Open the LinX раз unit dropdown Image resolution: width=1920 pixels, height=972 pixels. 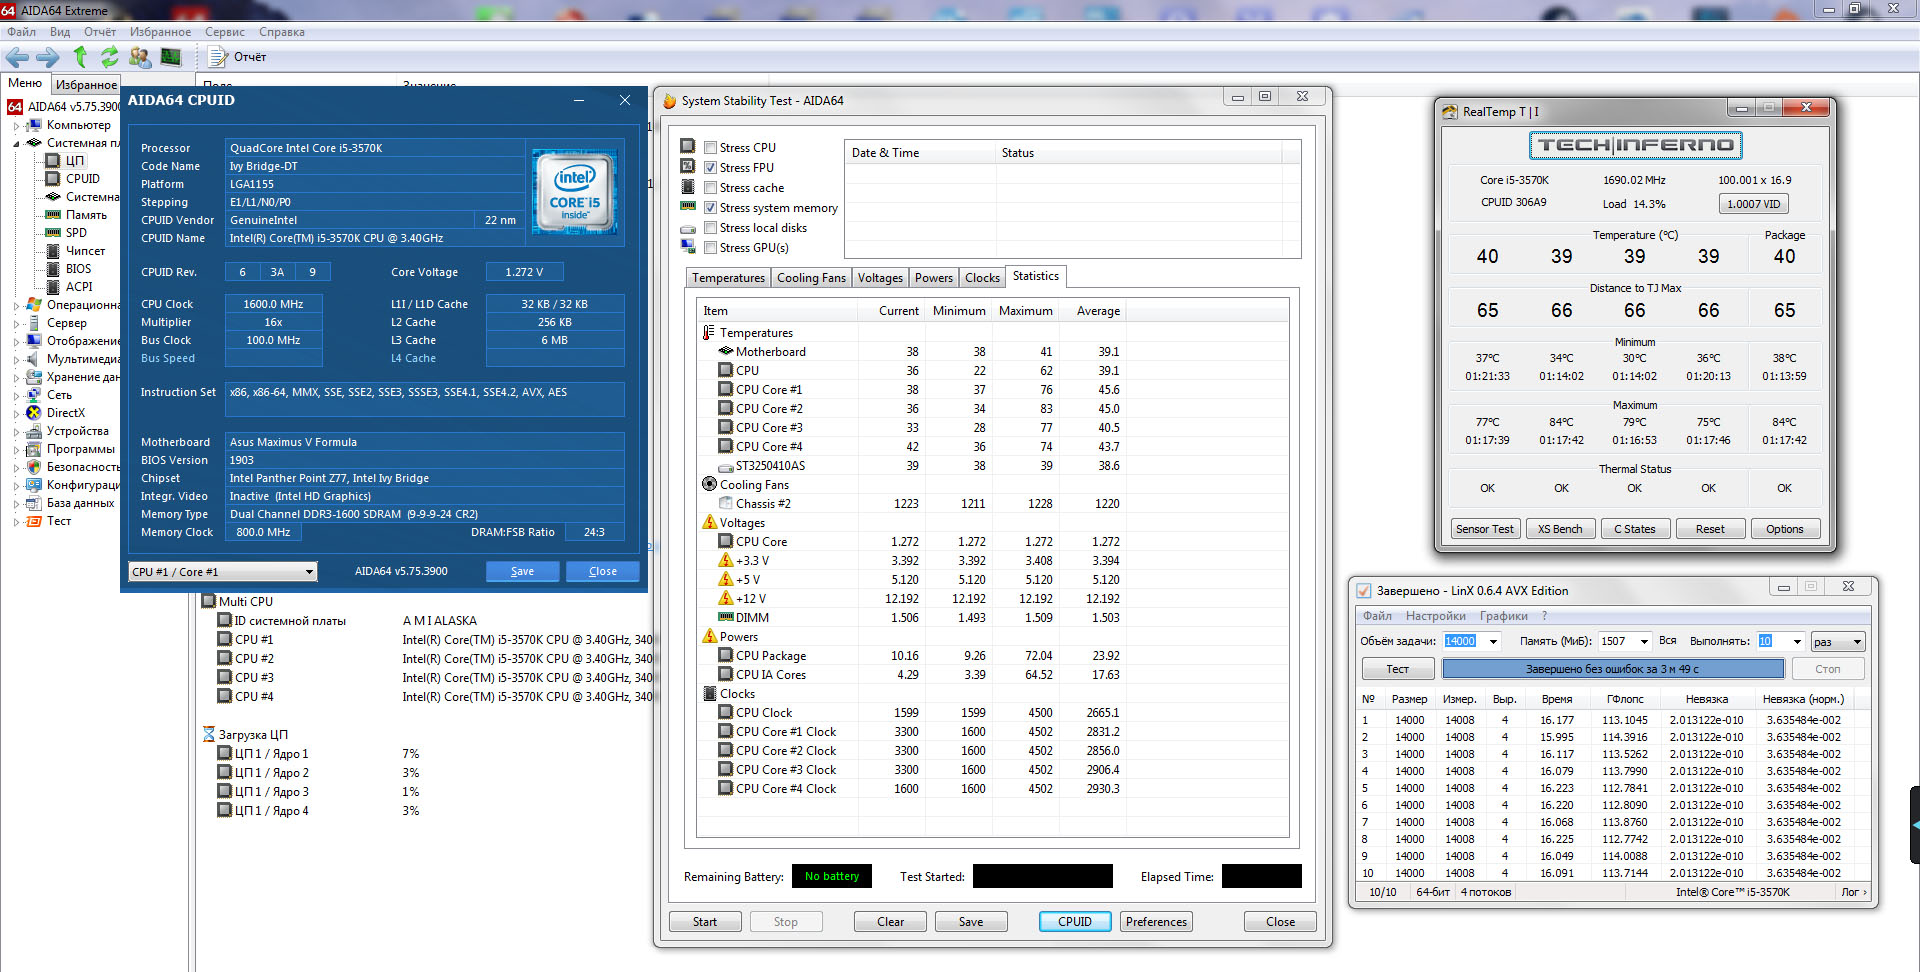[1839, 642]
